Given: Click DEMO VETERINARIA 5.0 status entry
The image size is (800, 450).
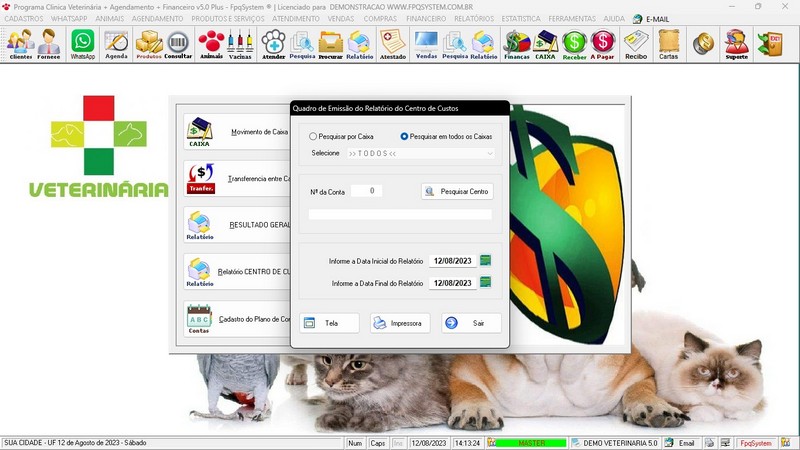Looking at the screenshot, I should tap(615, 443).
